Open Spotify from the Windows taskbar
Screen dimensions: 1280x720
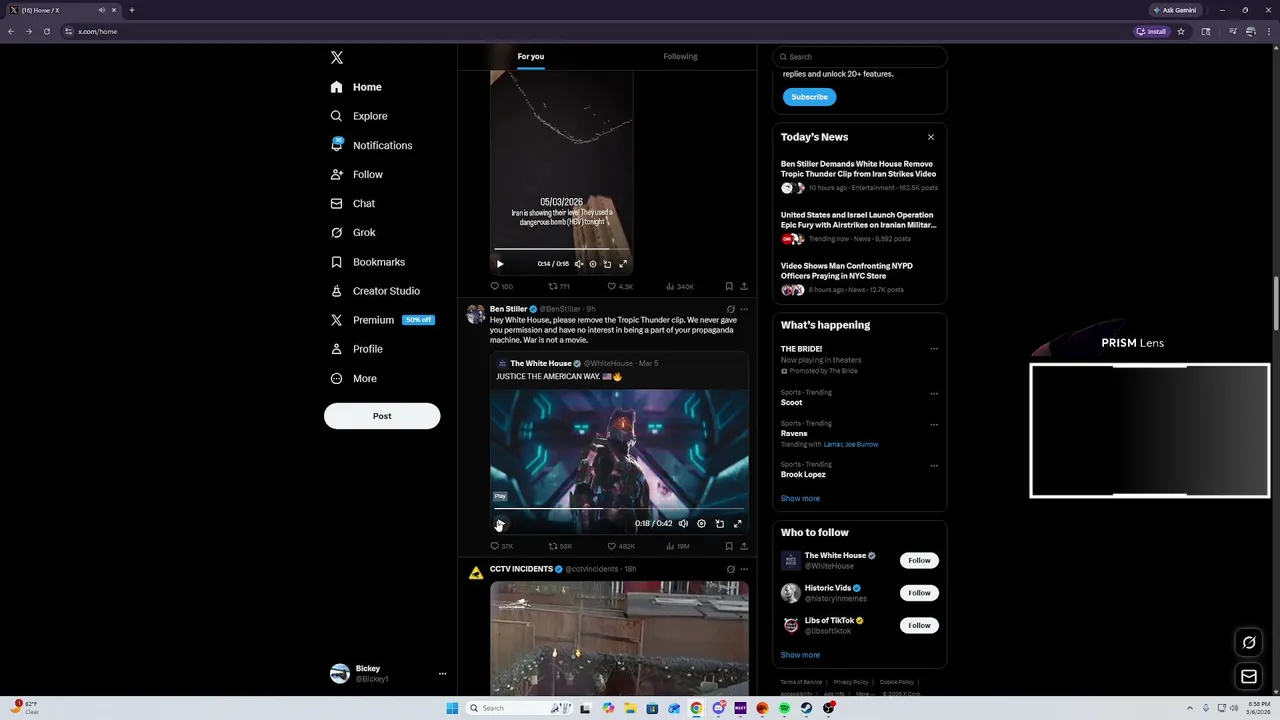784,708
